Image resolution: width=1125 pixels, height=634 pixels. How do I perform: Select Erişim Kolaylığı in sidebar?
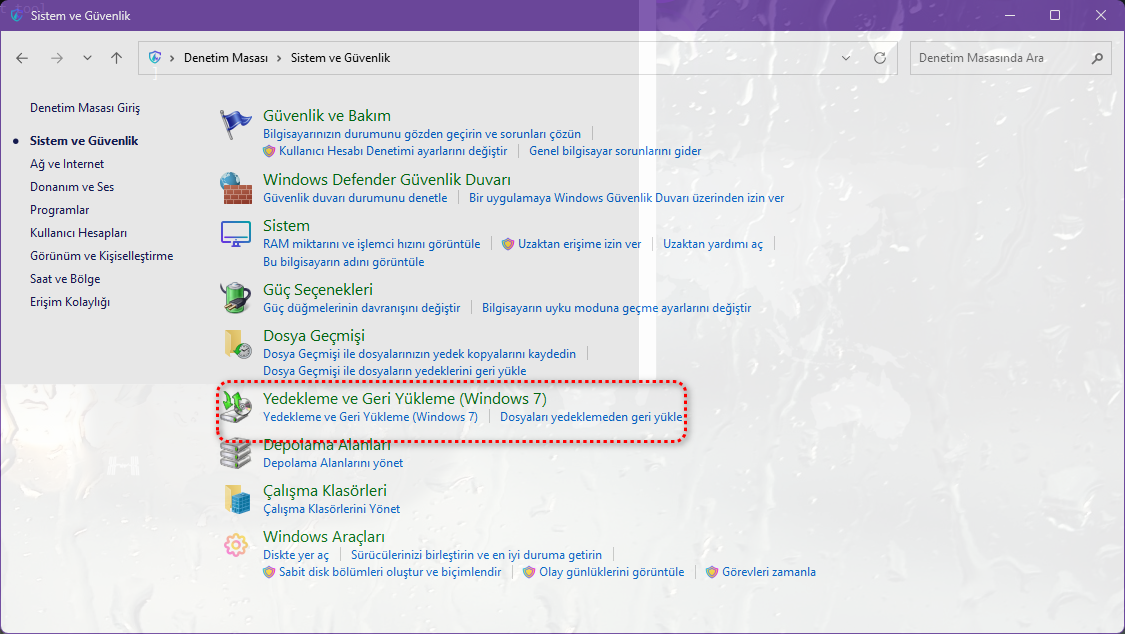70,302
